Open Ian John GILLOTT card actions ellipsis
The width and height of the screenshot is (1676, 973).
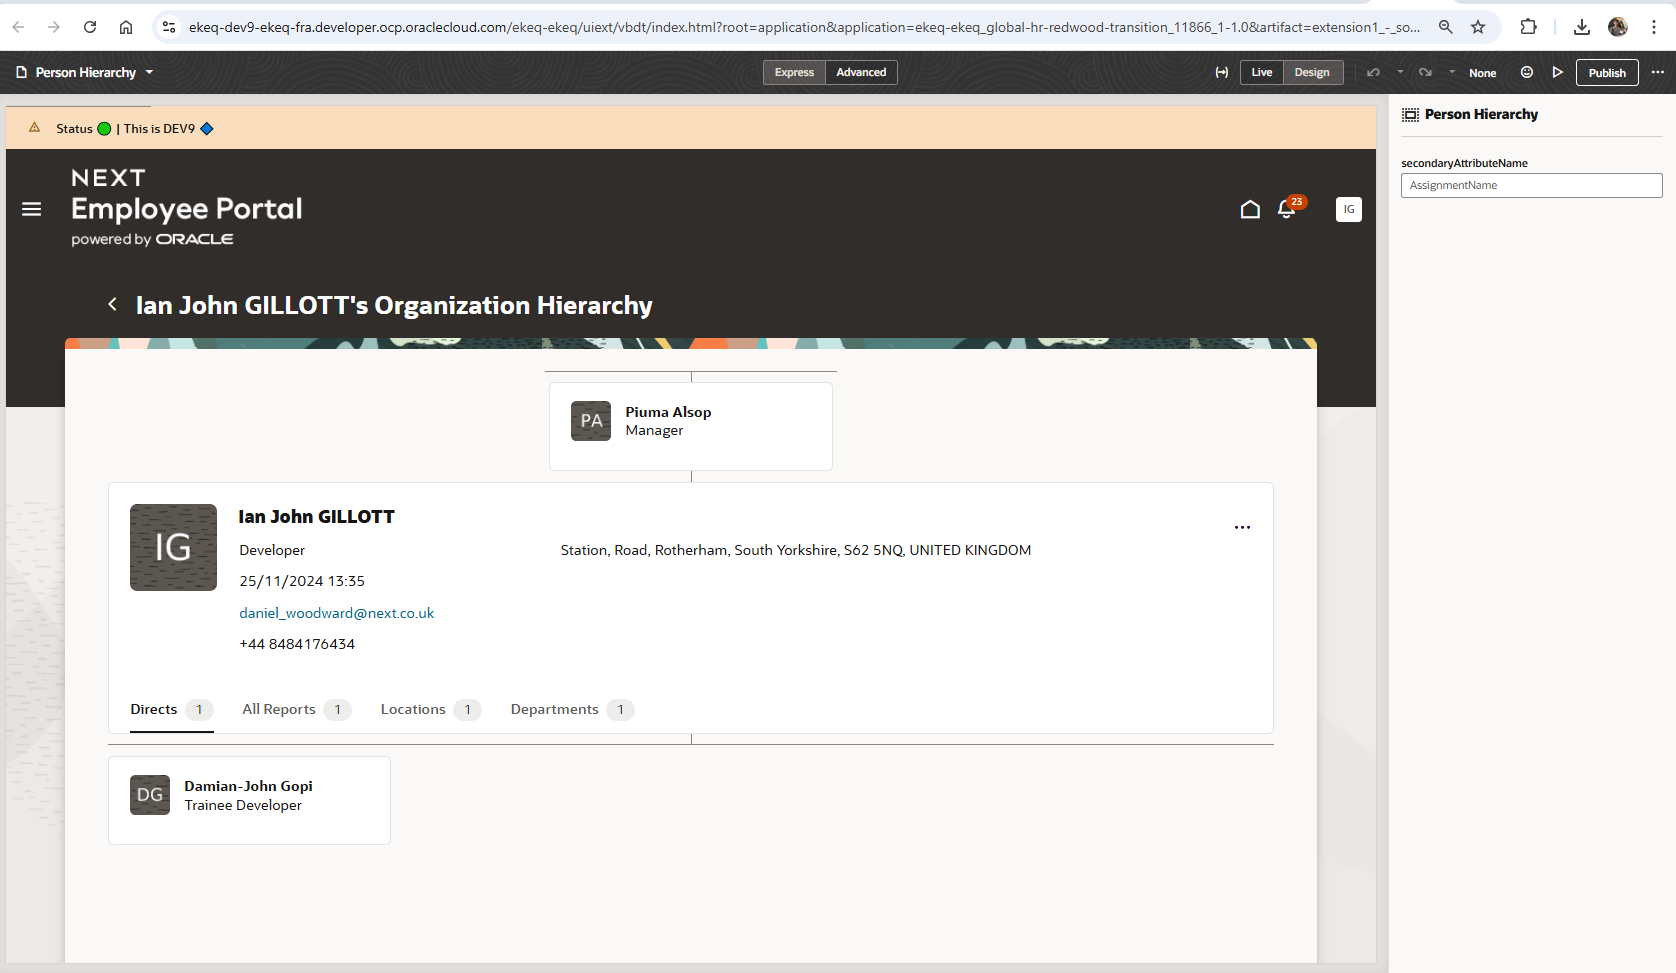pos(1242,527)
